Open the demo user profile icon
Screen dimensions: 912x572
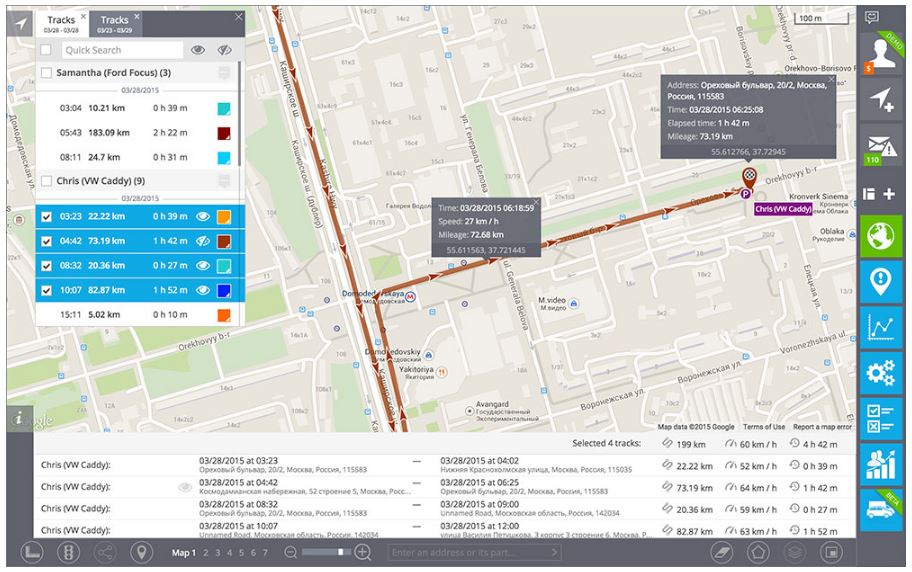coord(881,54)
